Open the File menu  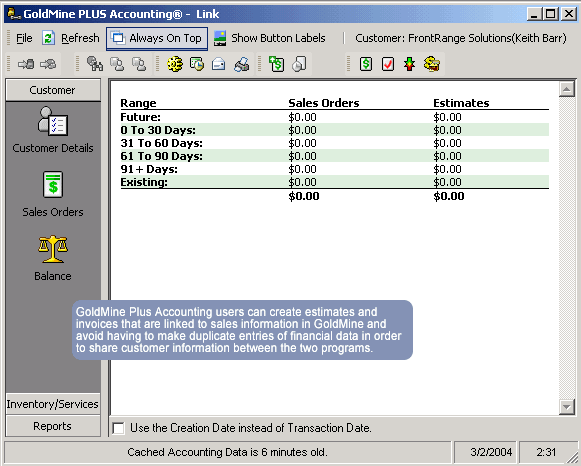click(x=24, y=38)
